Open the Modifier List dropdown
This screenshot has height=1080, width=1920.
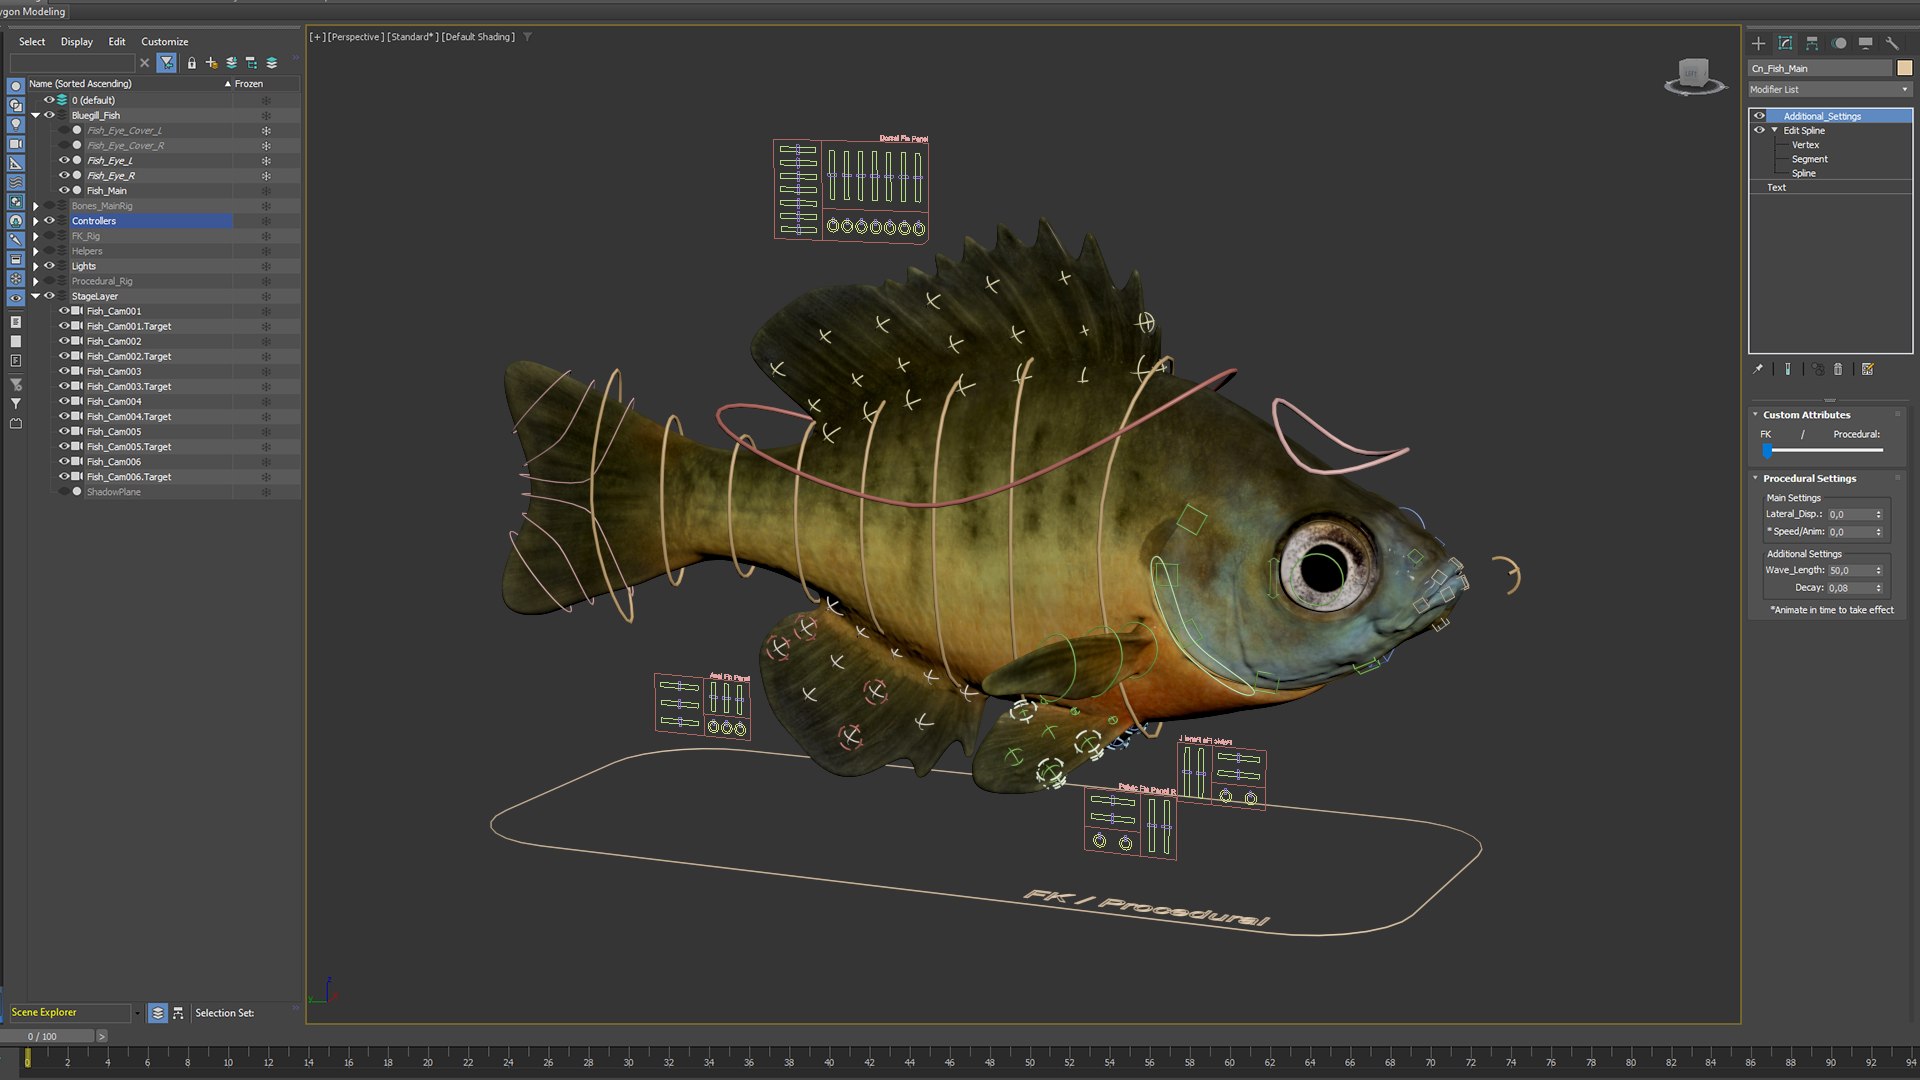point(1830,89)
